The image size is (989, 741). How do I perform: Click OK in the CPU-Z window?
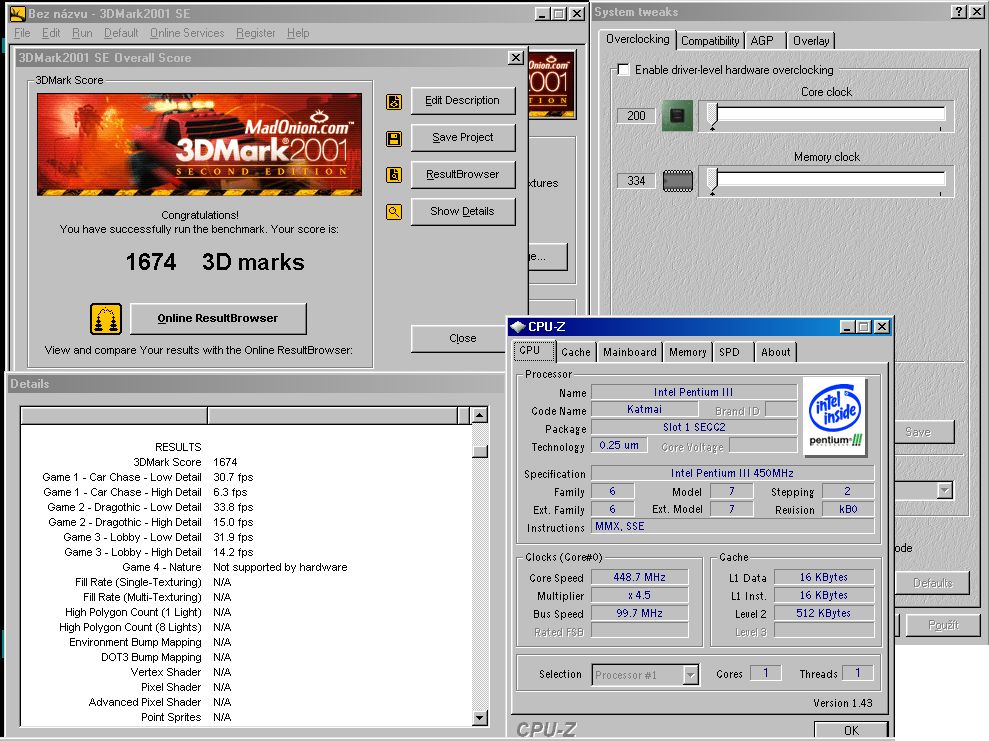[x=851, y=730]
